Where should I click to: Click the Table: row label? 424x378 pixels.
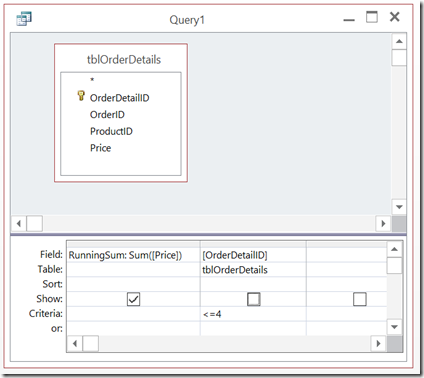click(50, 269)
